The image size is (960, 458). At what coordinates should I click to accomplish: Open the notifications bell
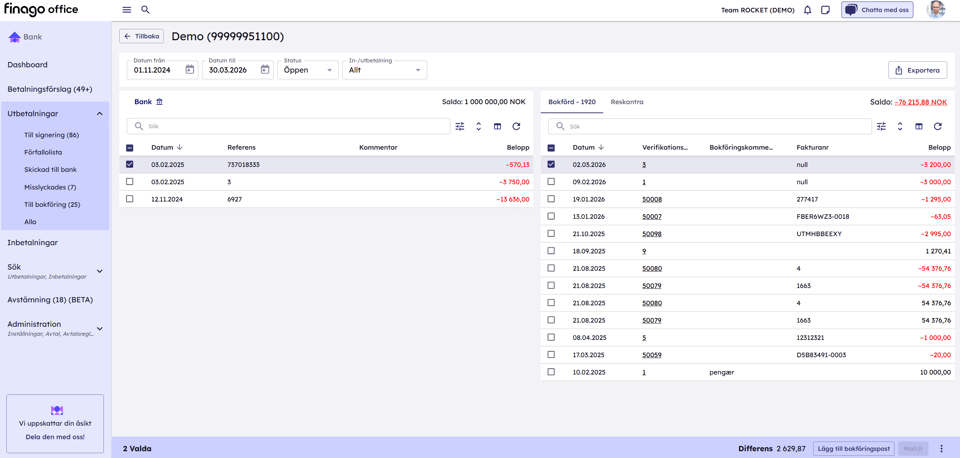(x=807, y=10)
